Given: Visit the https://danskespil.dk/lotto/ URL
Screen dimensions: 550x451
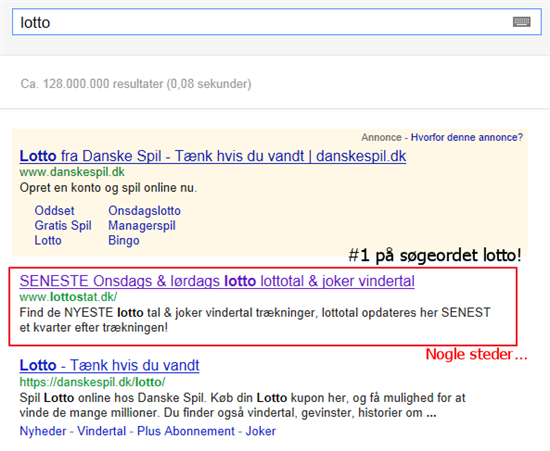Looking at the screenshot, I should pyautogui.click(x=92, y=382).
